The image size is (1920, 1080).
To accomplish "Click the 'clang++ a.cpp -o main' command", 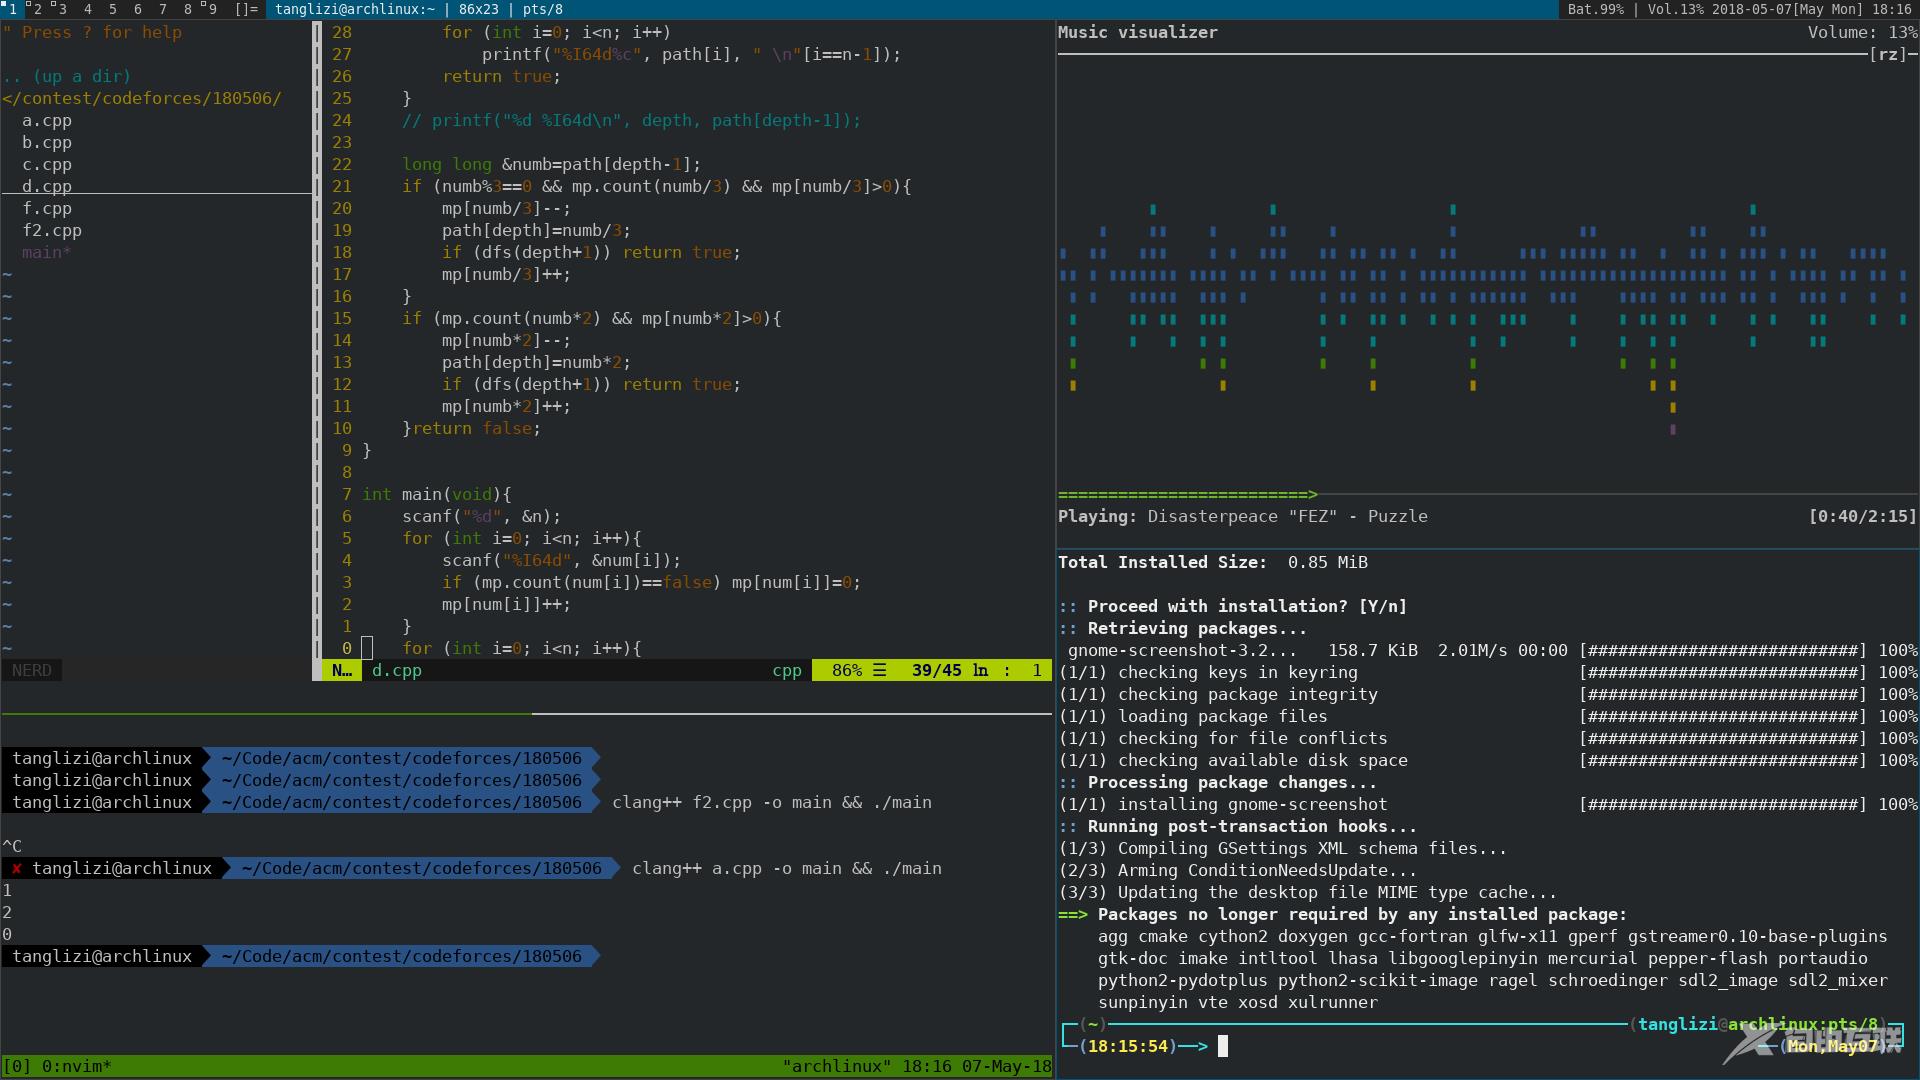I will tap(787, 868).
